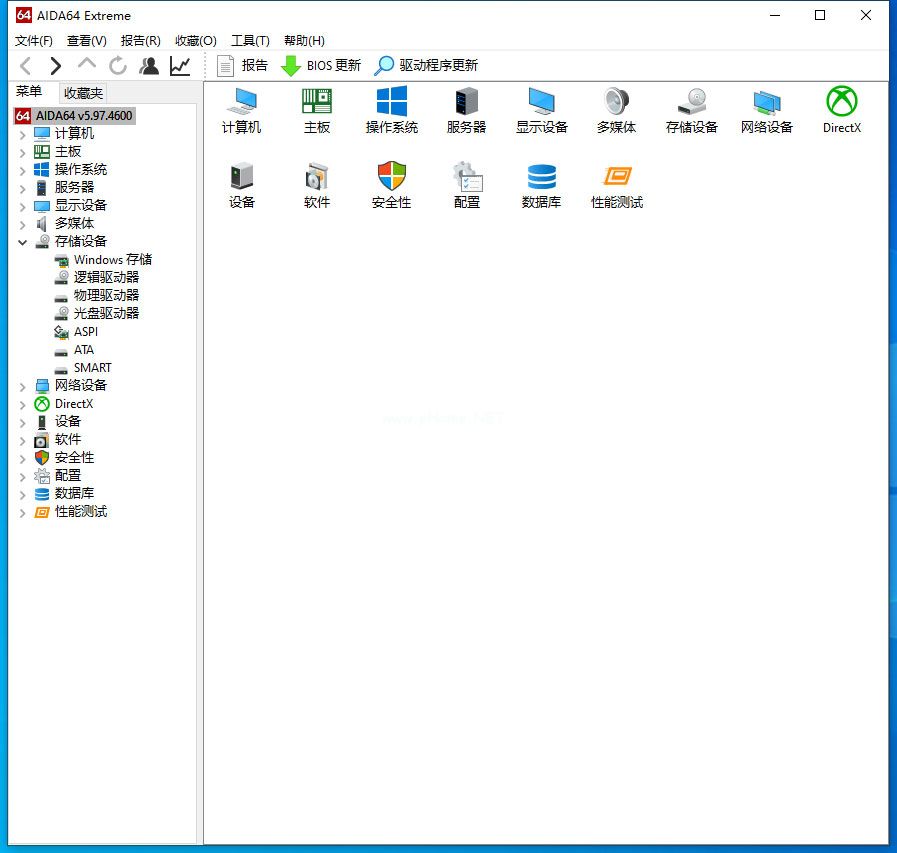The width and height of the screenshot is (897, 853).
Task: Select 物理驱动器 in the sidebar tree
Action: [106, 296]
